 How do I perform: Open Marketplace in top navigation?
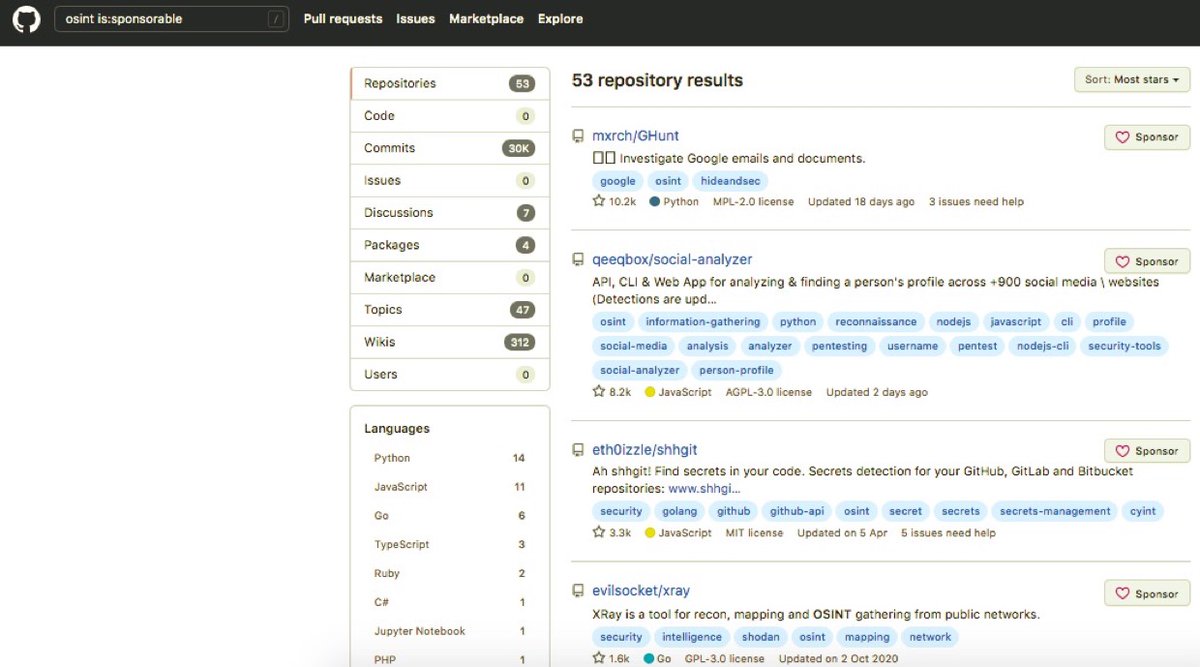[486, 19]
